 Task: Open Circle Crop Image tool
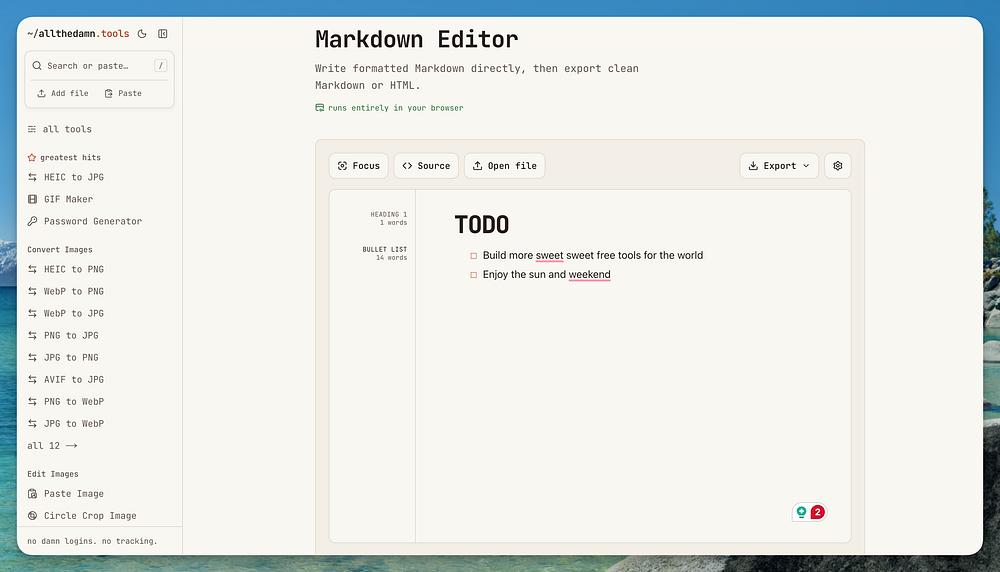pos(82,516)
